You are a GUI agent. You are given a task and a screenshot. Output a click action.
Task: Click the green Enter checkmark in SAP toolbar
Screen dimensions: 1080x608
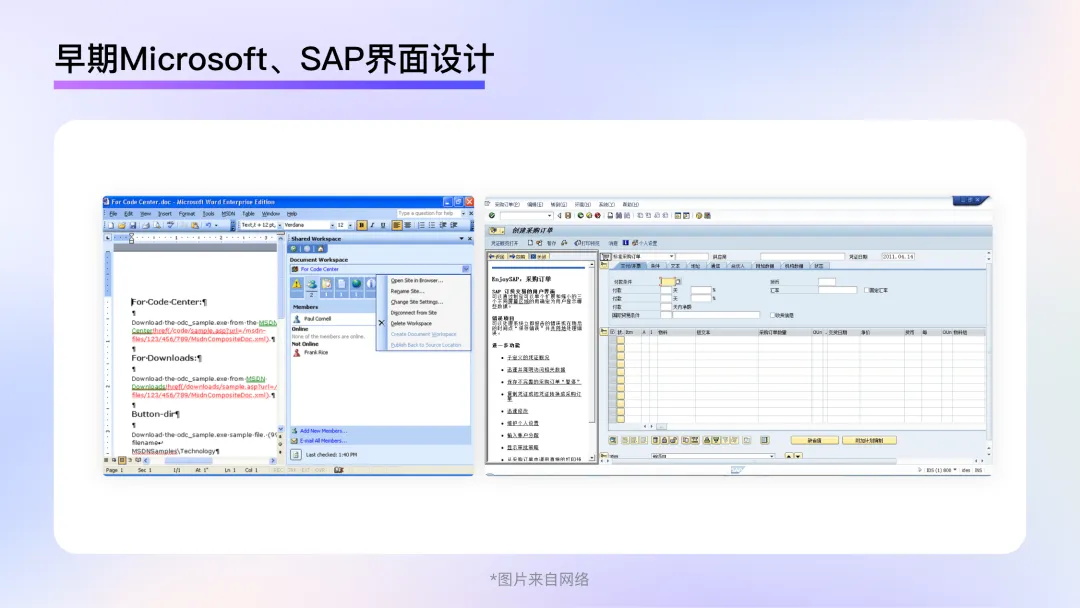492,215
